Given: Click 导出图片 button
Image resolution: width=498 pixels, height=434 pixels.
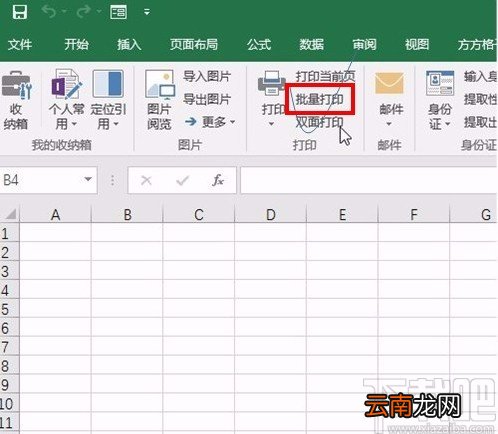Looking at the screenshot, I should pos(207,99).
